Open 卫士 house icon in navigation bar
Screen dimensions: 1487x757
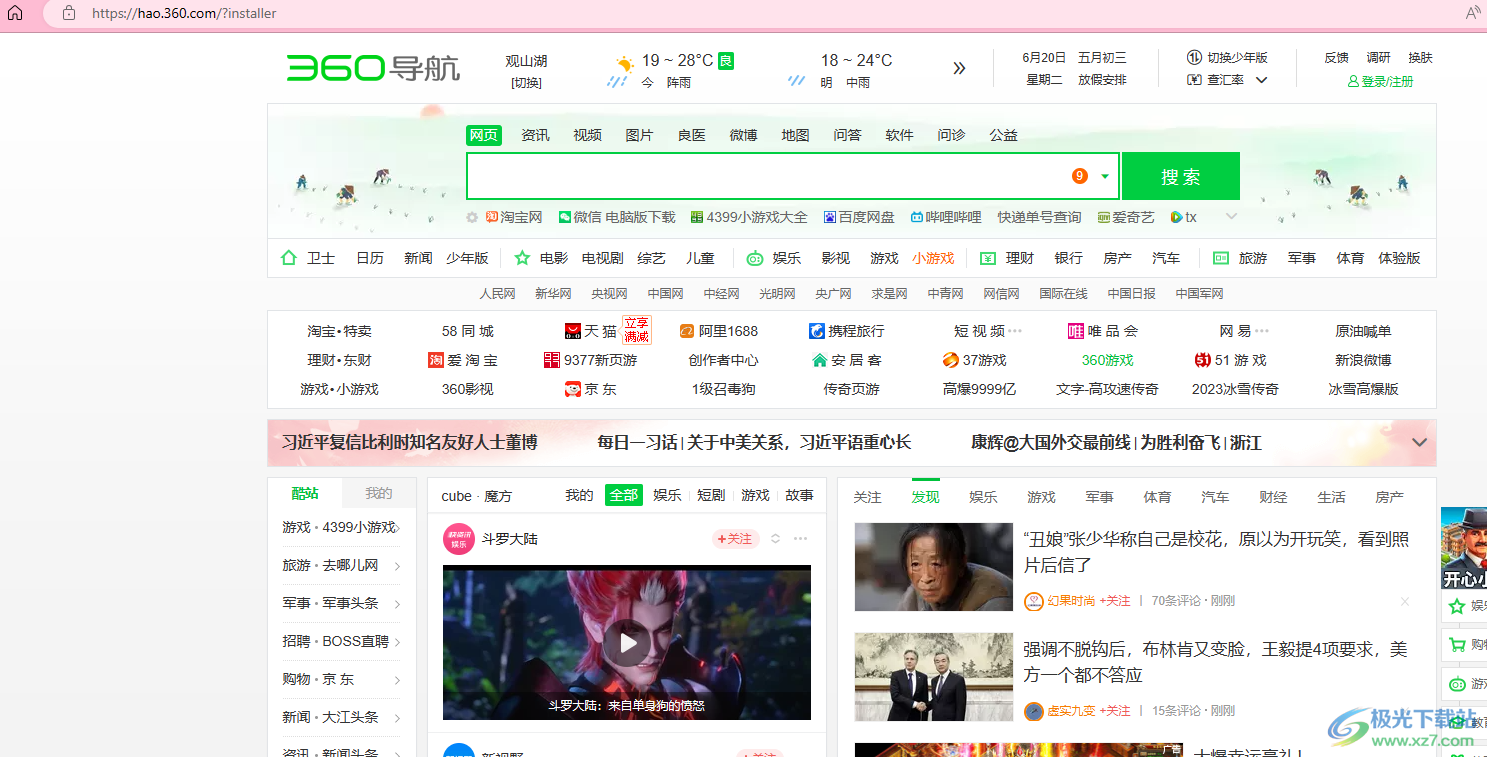click(x=289, y=258)
